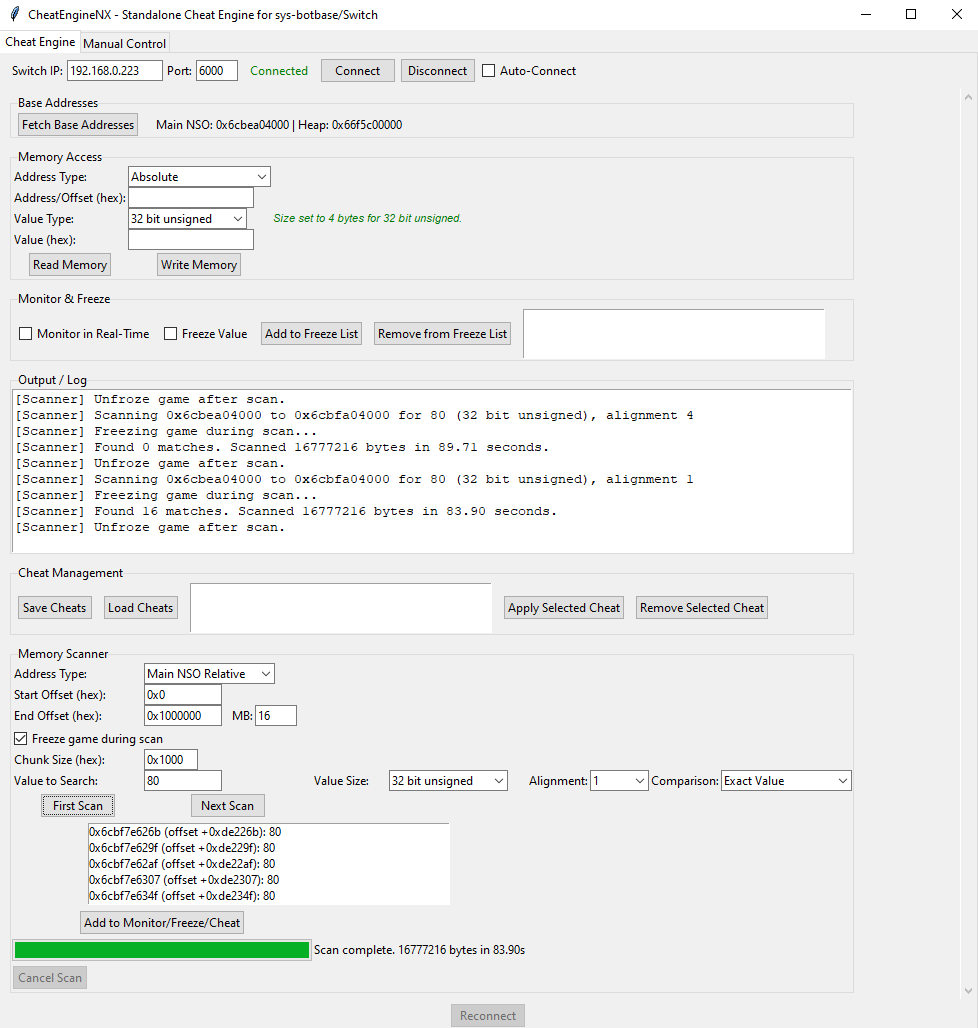Image resolution: width=978 pixels, height=1028 pixels.
Task: Click the 'Connected' status text
Action: 279,71
